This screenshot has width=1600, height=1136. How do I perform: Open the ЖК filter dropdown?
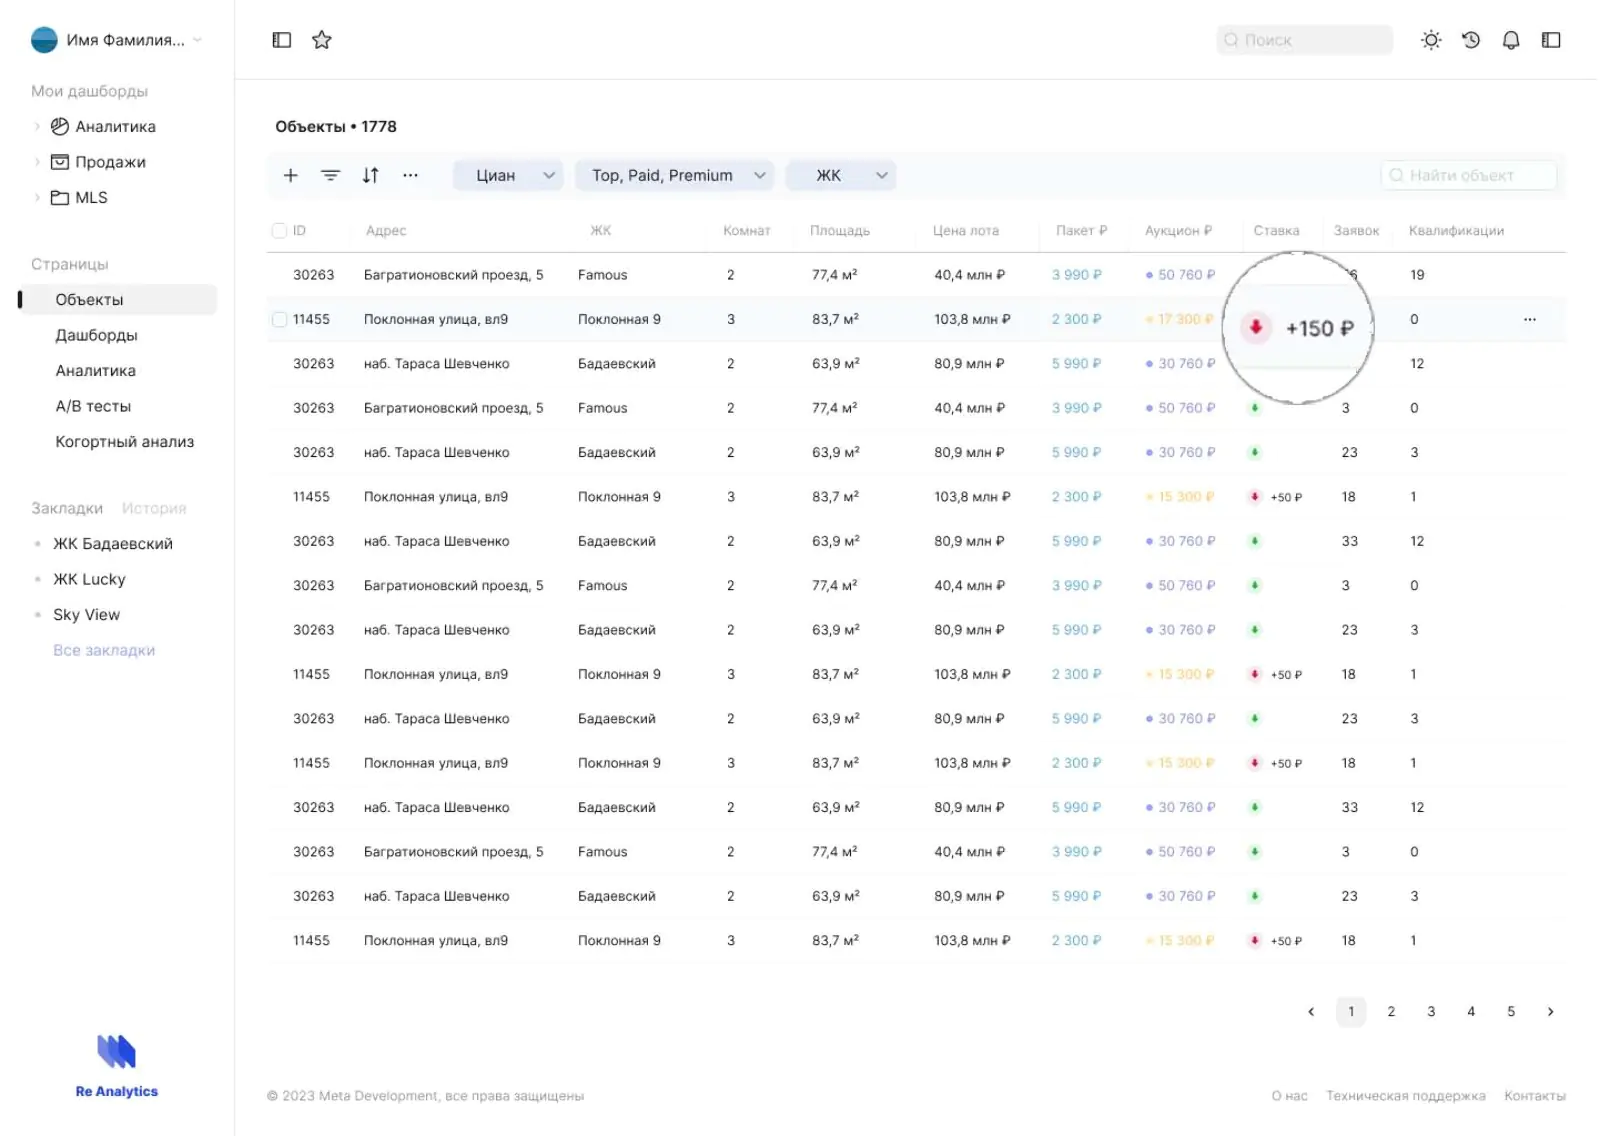coord(841,175)
